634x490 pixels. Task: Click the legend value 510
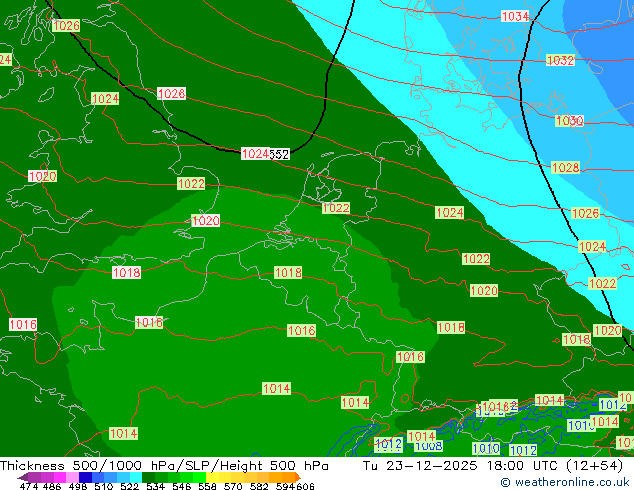coord(104,486)
